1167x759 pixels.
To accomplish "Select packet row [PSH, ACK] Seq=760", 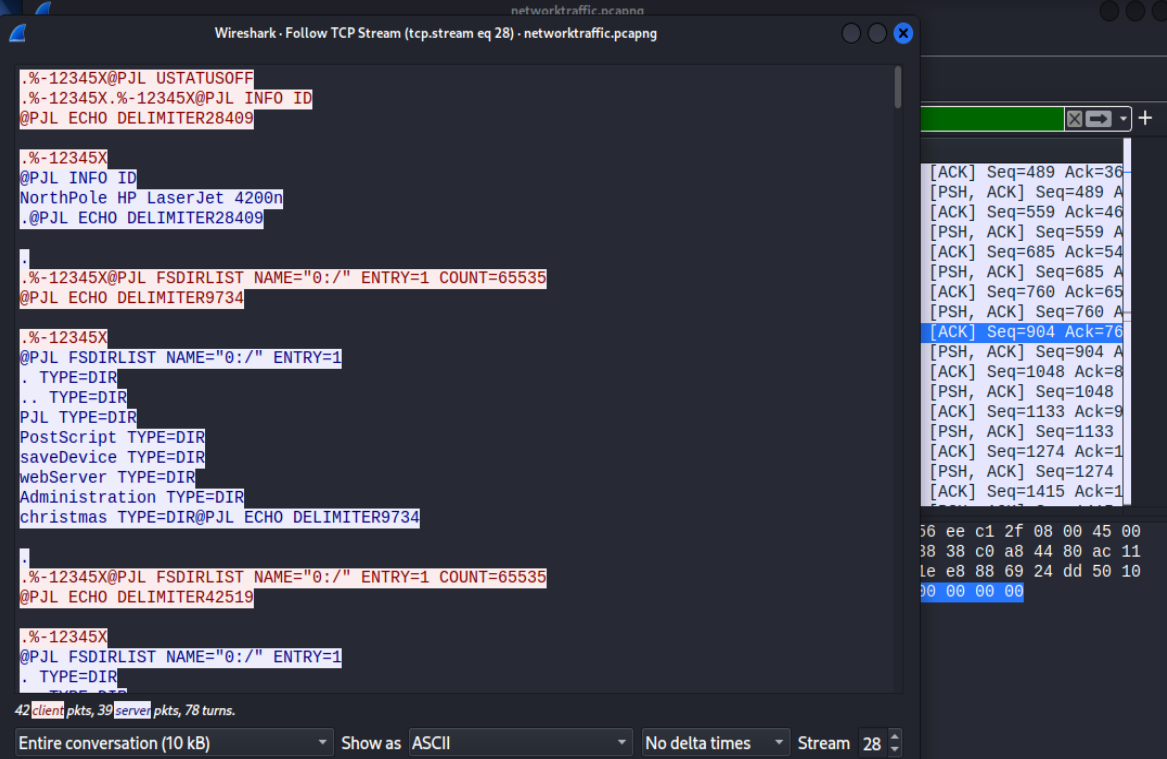I will pyautogui.click(x=1022, y=313).
